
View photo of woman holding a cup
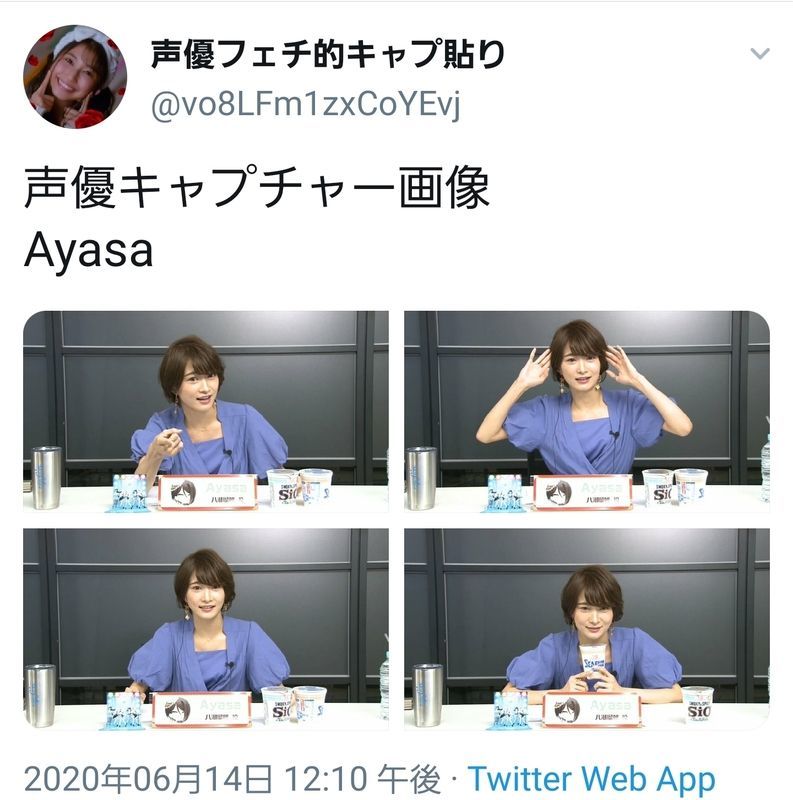587,629
